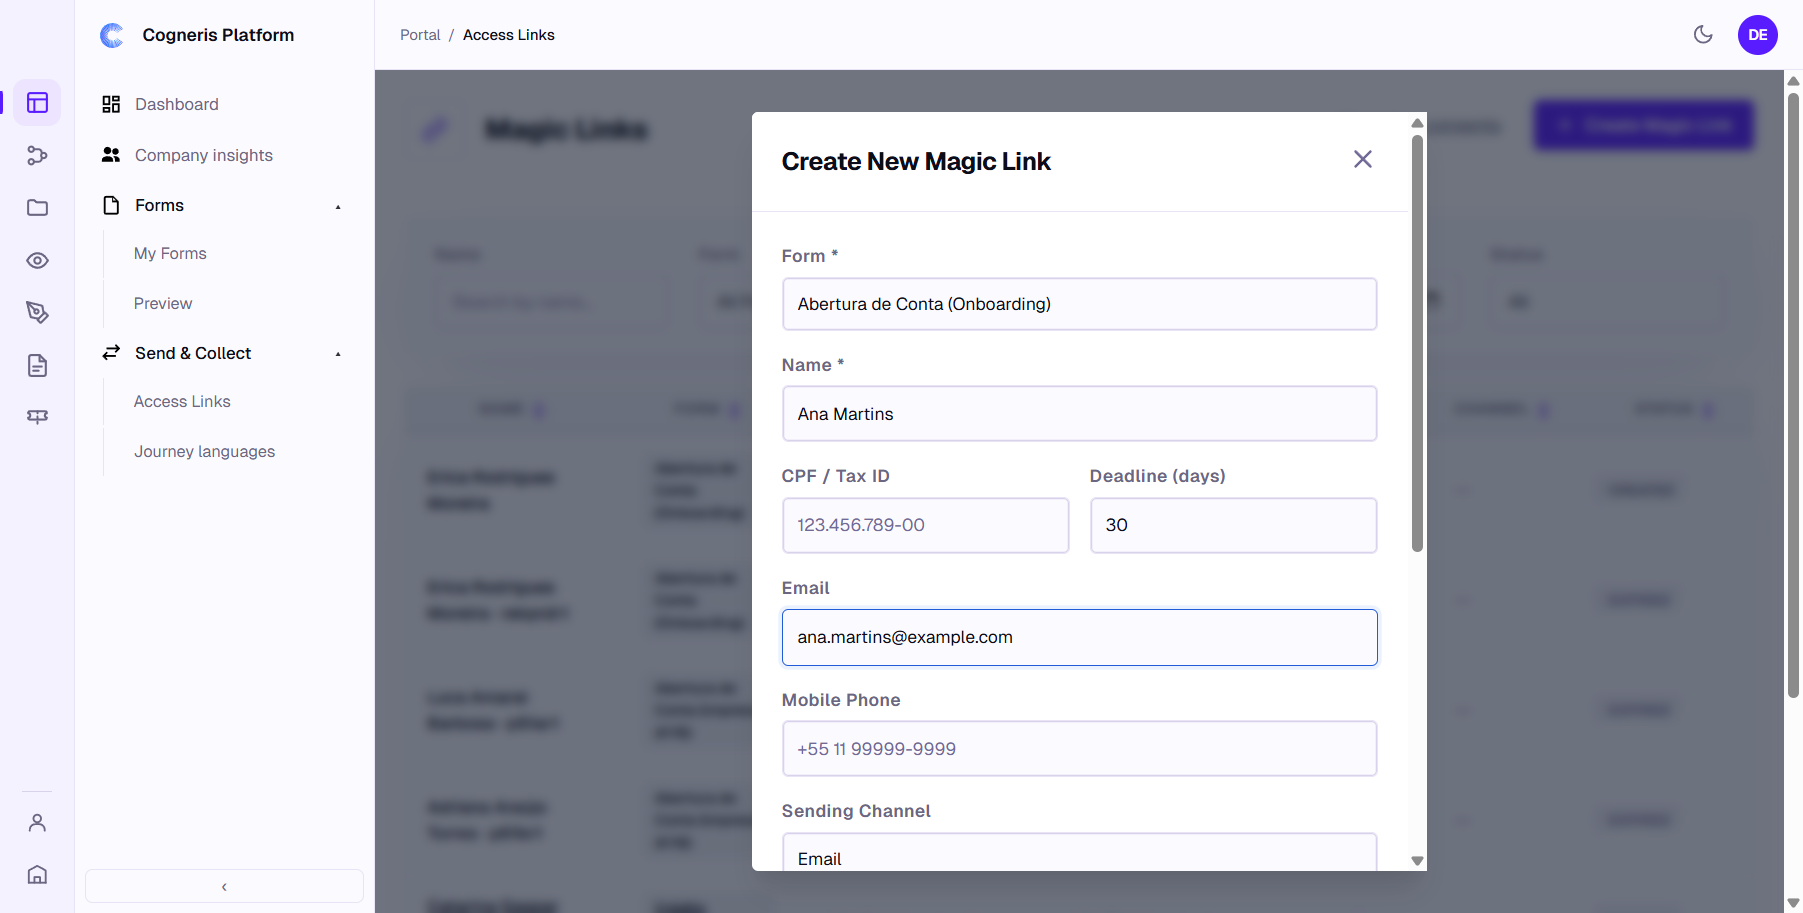Click the signpost icon in the left rail
Viewport: 1803px width, 913px height.
click(37, 417)
